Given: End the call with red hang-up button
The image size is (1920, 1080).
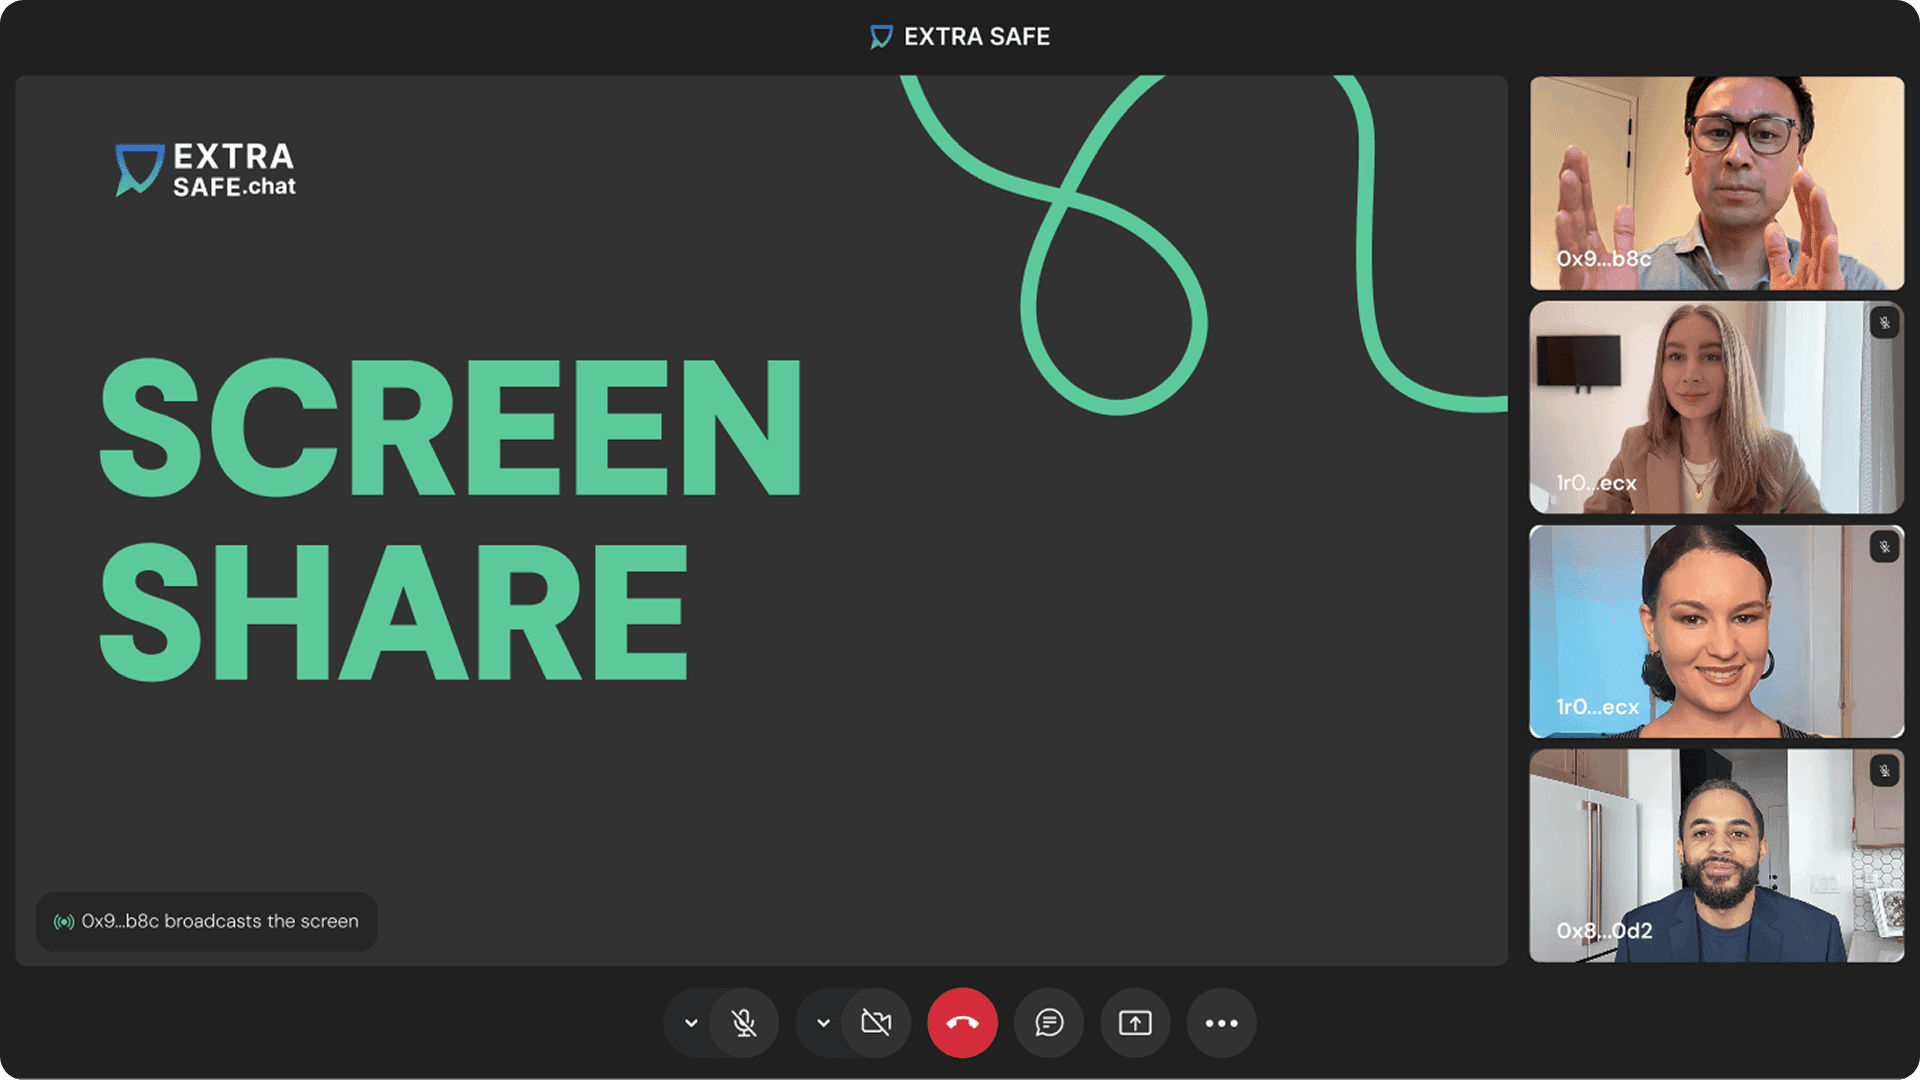Looking at the screenshot, I should pyautogui.click(x=962, y=1023).
